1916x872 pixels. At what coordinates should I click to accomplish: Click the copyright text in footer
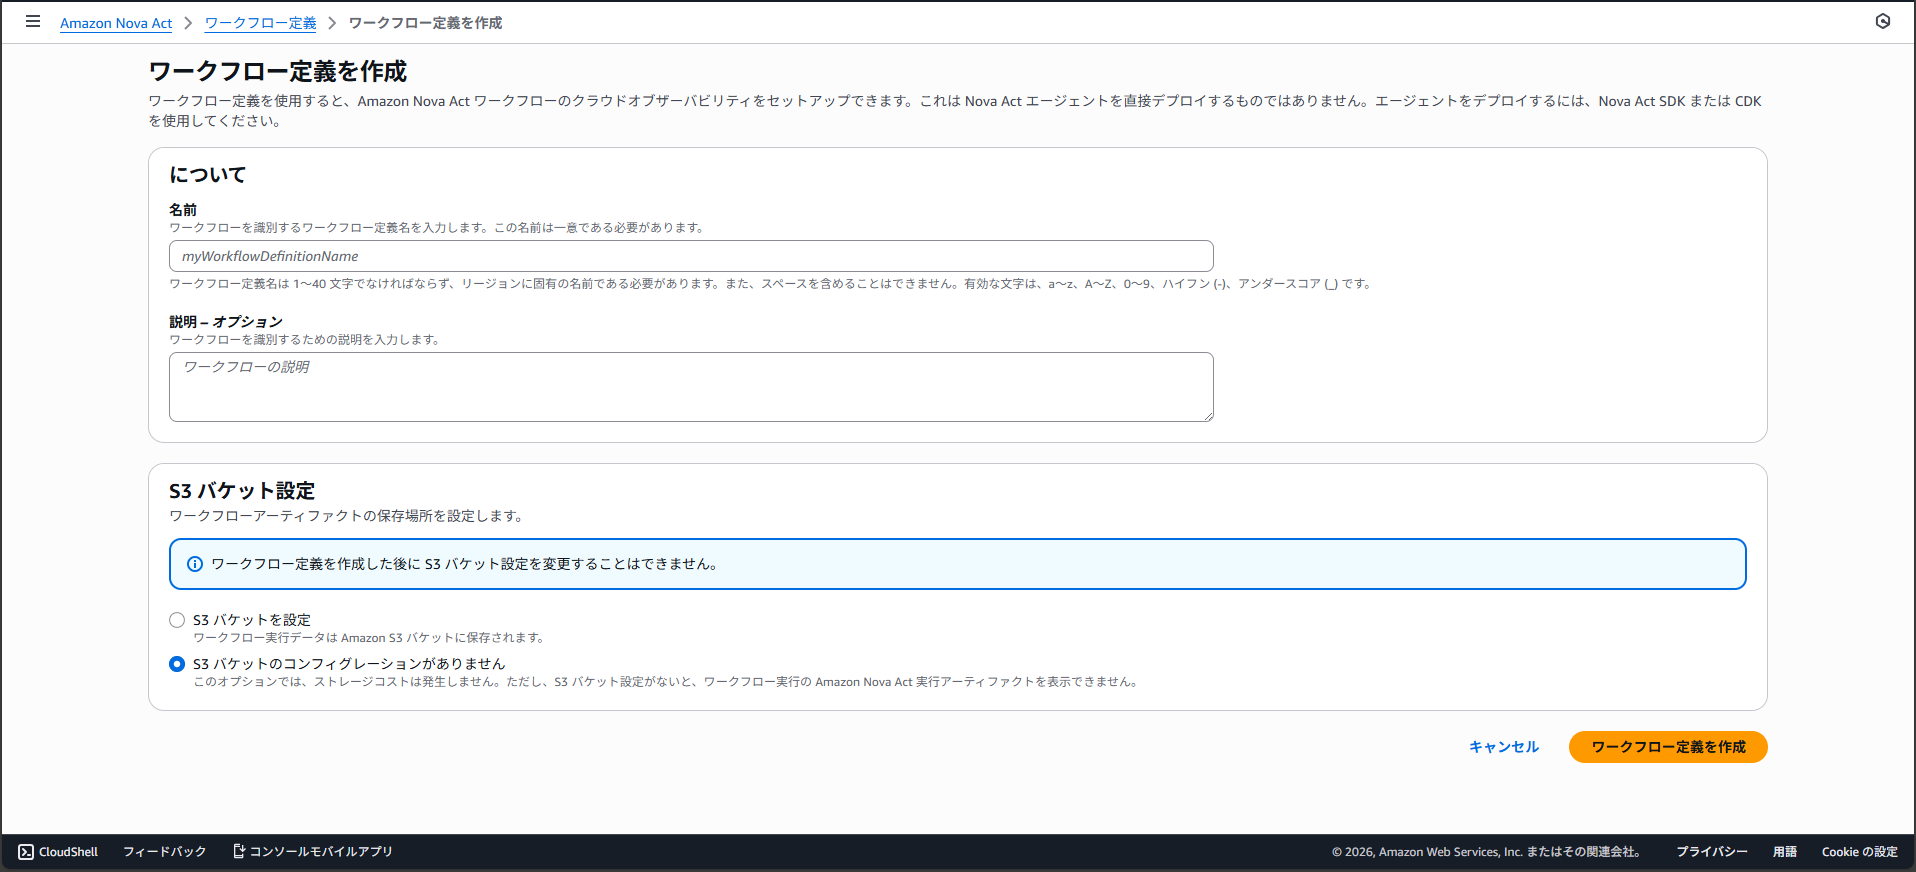click(1486, 852)
